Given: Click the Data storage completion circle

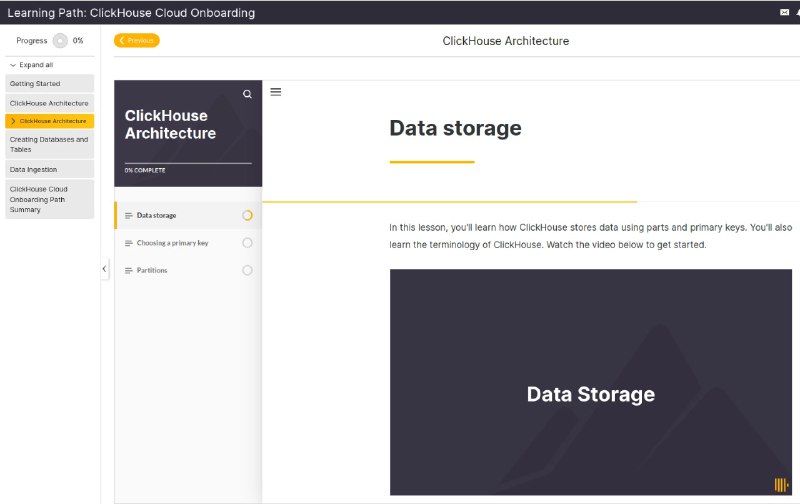Looking at the screenshot, I should [x=247, y=215].
